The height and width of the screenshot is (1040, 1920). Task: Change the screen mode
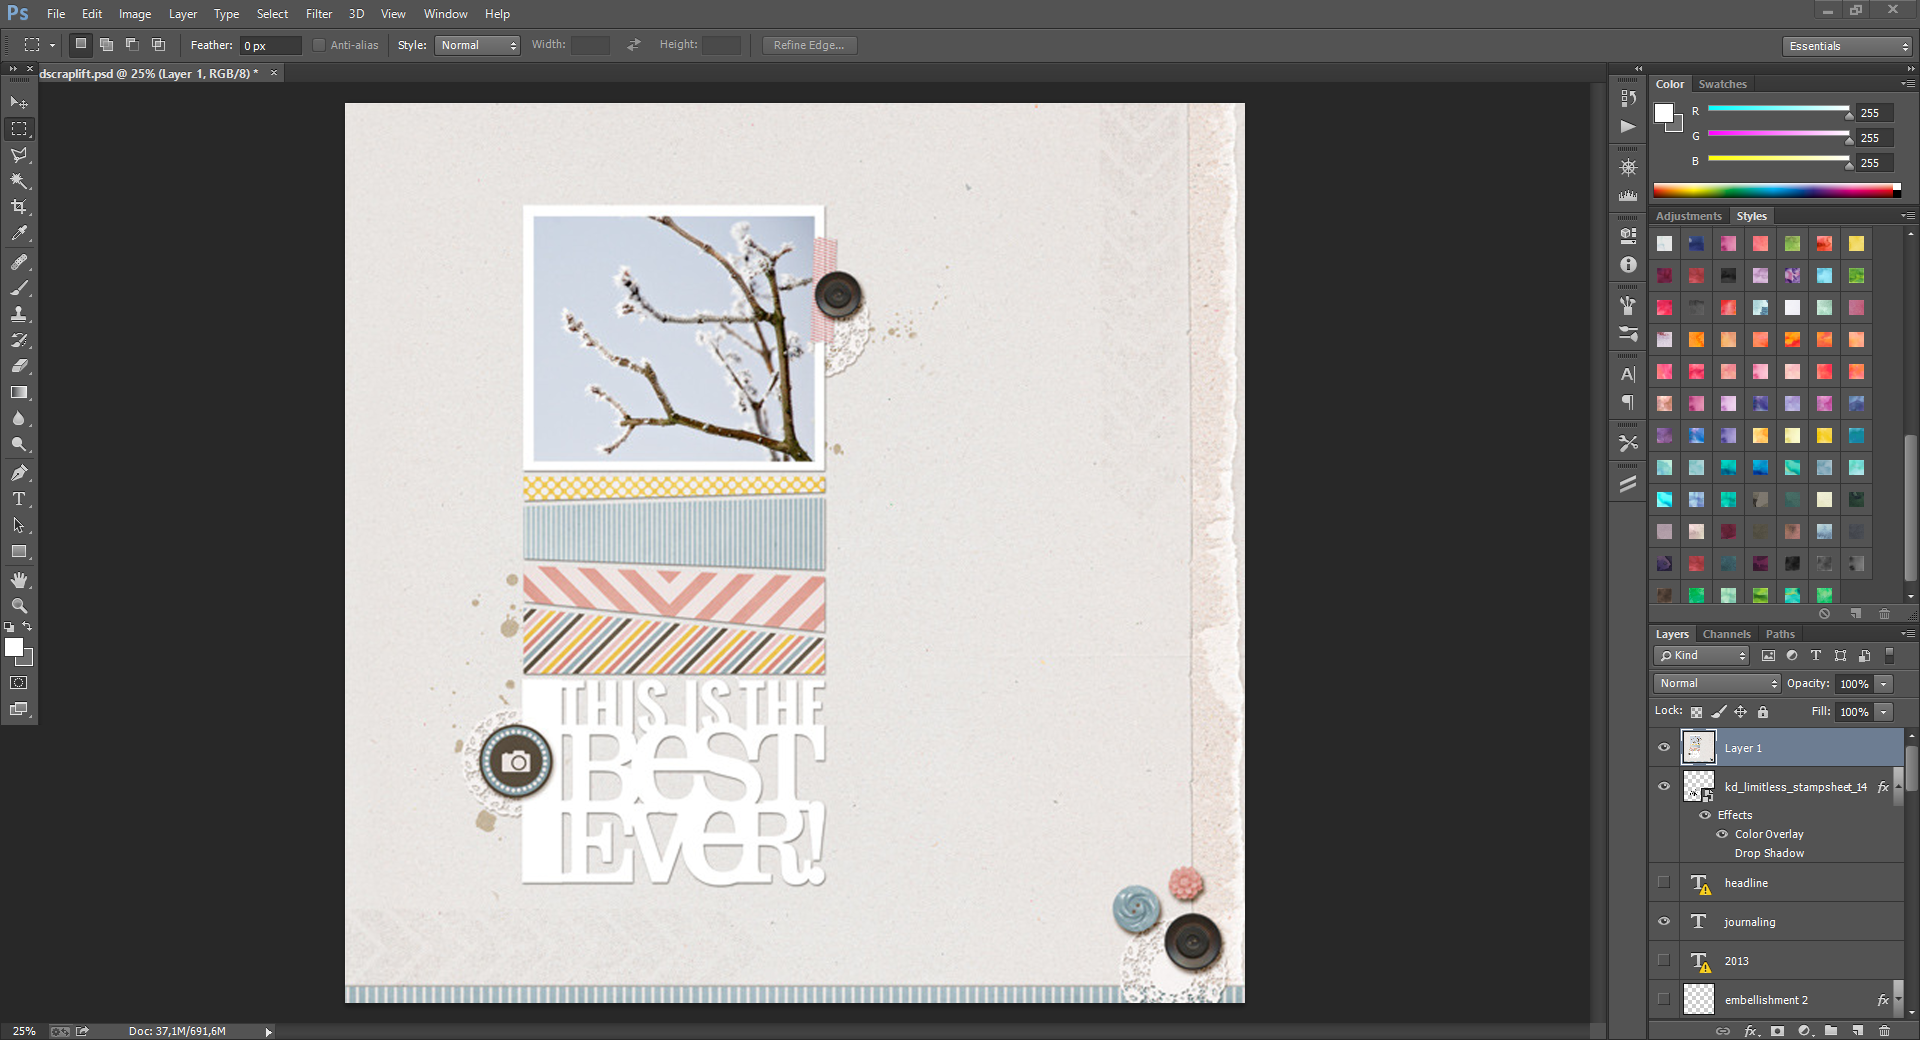tap(19, 709)
